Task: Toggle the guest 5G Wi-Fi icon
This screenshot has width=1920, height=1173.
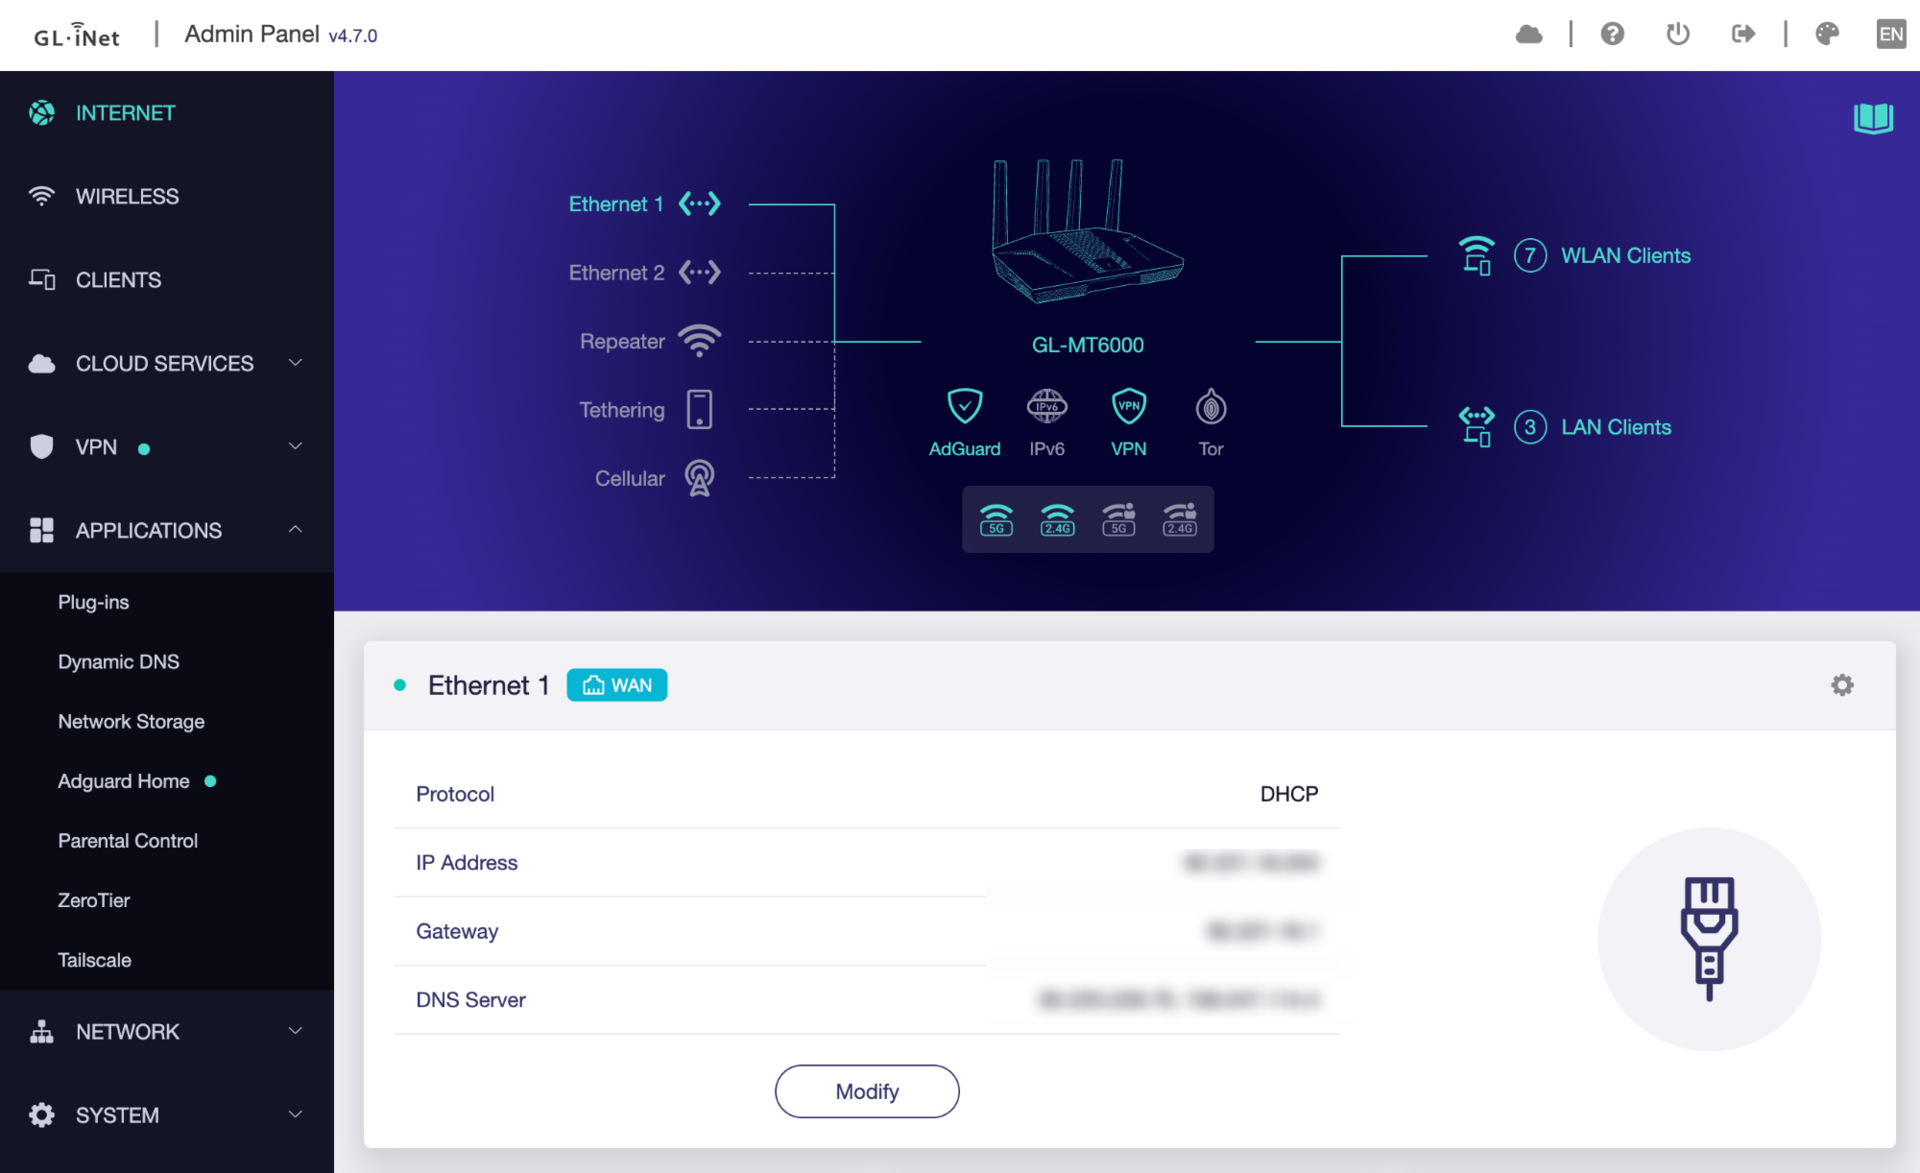Action: coord(1118,520)
